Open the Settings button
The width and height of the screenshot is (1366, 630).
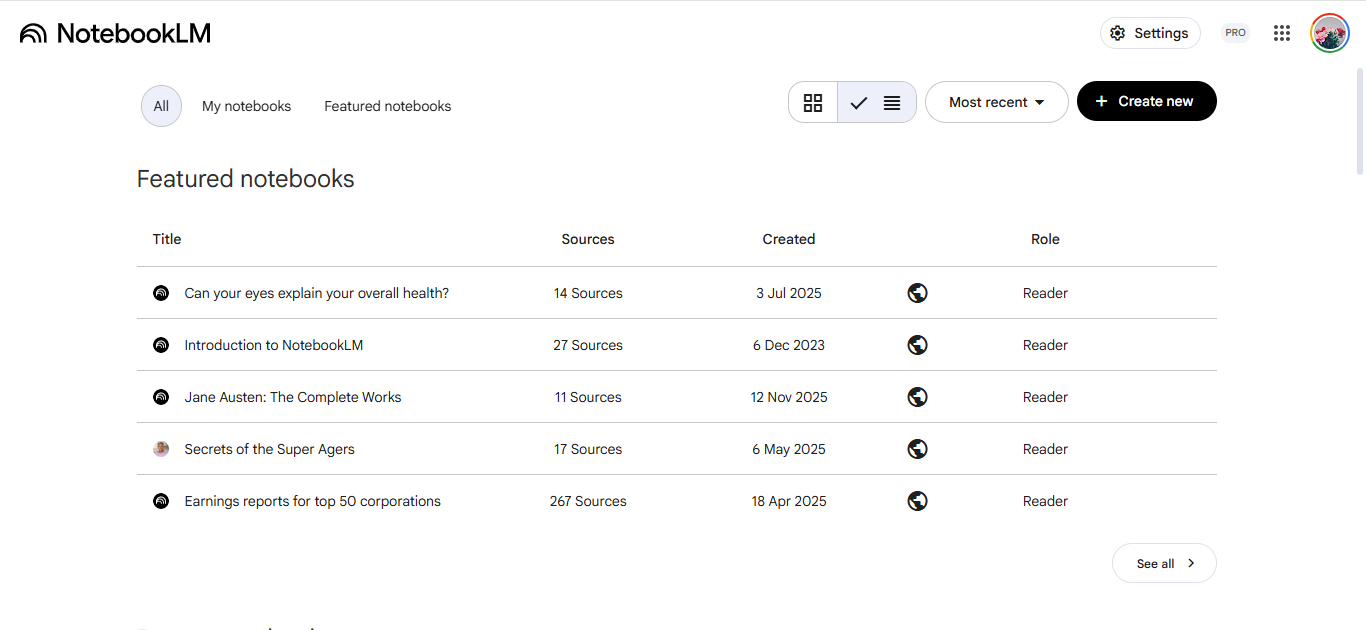click(1150, 33)
